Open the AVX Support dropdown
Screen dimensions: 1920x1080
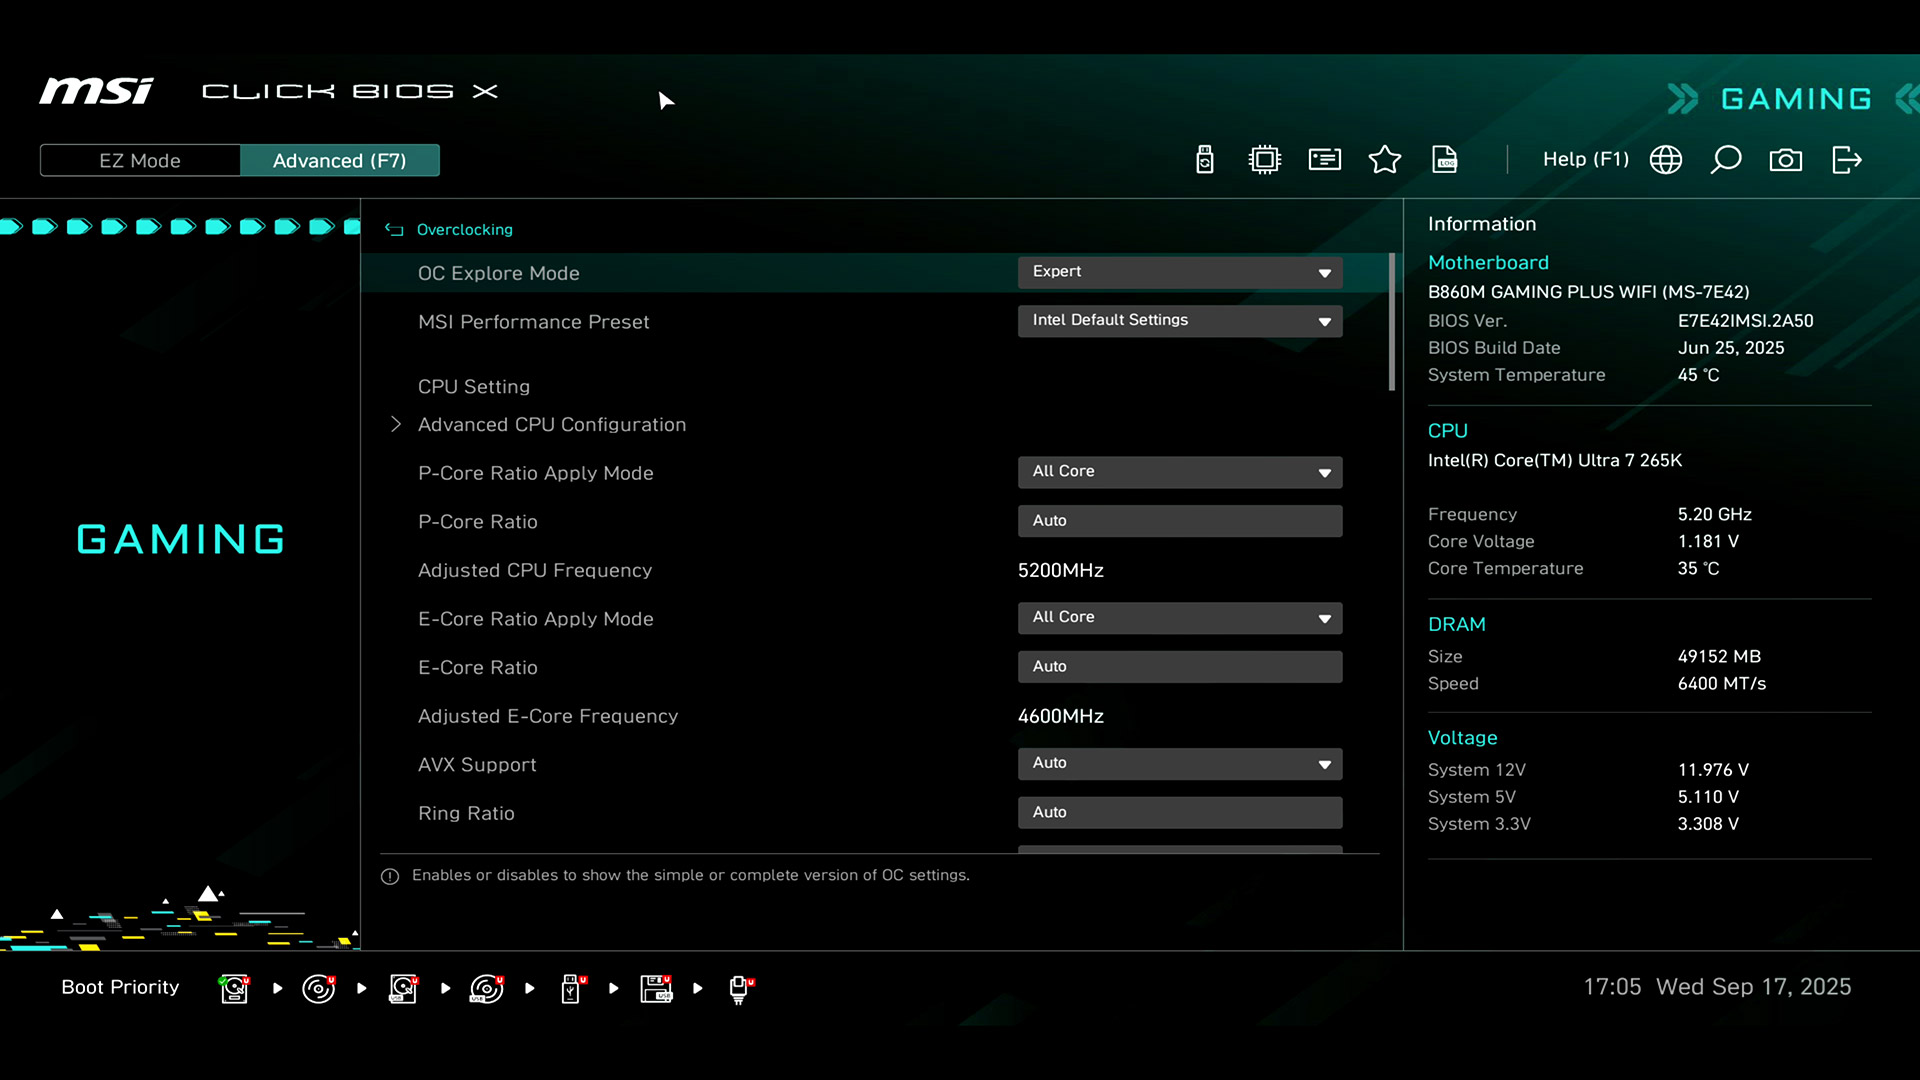(1180, 764)
